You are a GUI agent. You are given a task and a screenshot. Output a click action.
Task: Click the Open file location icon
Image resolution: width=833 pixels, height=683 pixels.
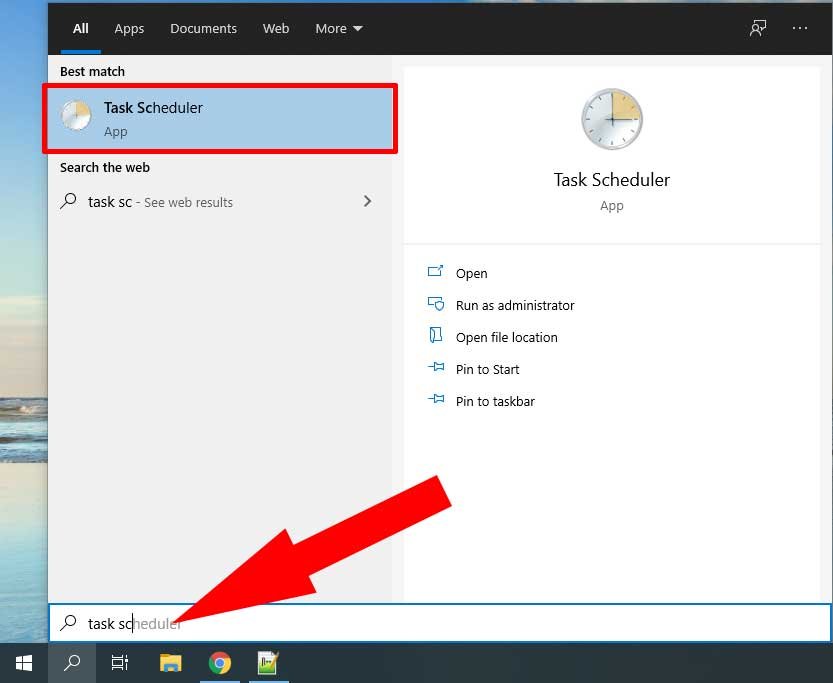point(436,335)
